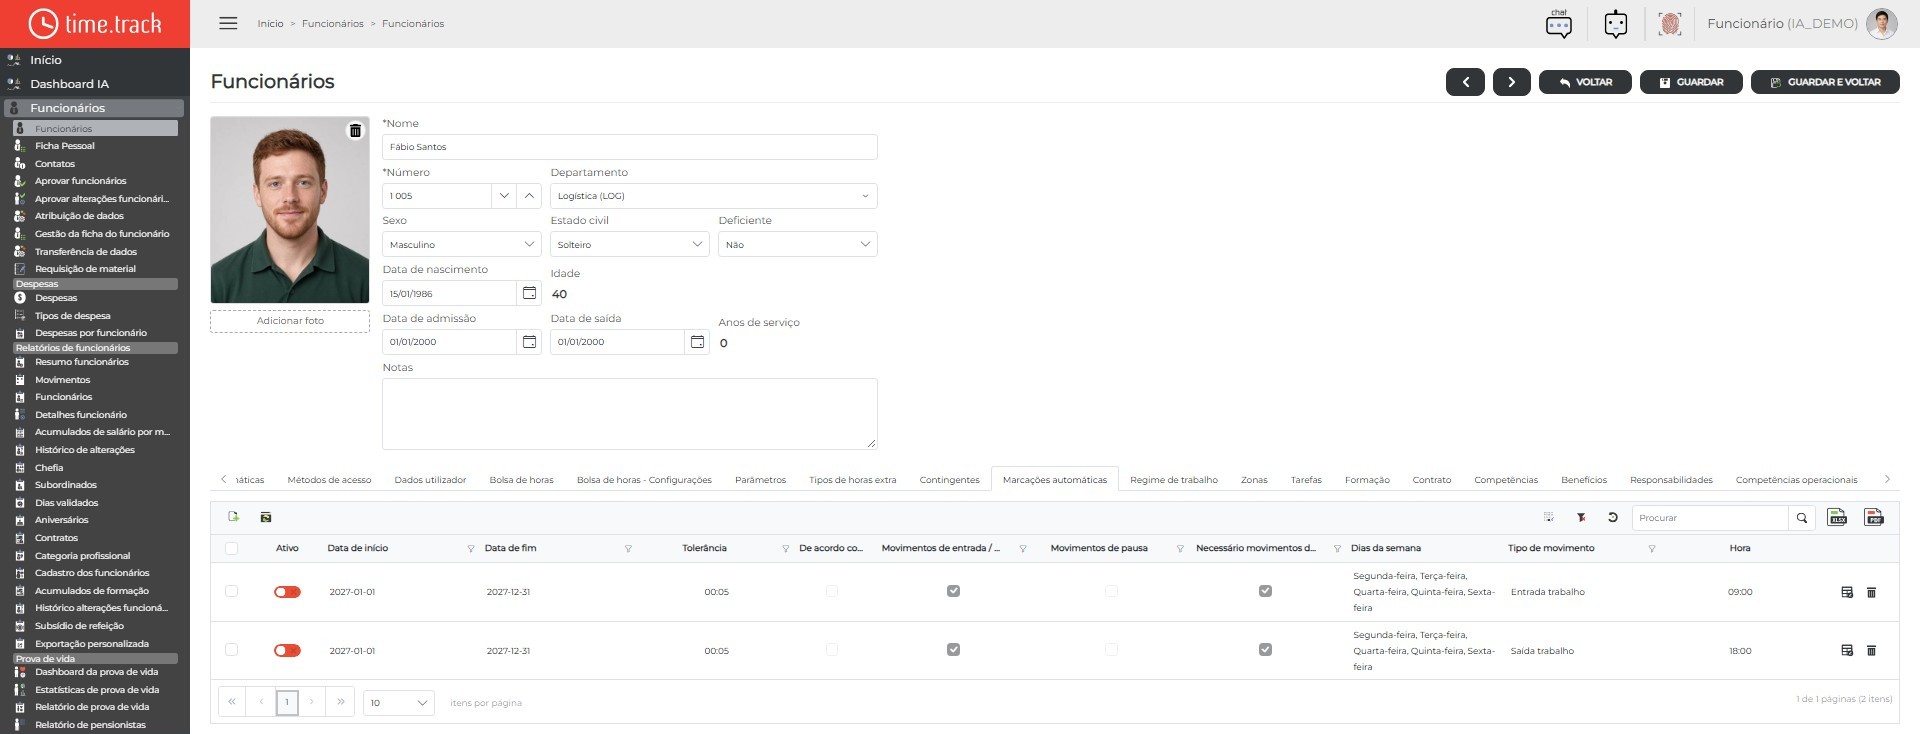The width and height of the screenshot is (1920, 734).
Task: Open the exit date calendar picker
Action: click(x=698, y=342)
